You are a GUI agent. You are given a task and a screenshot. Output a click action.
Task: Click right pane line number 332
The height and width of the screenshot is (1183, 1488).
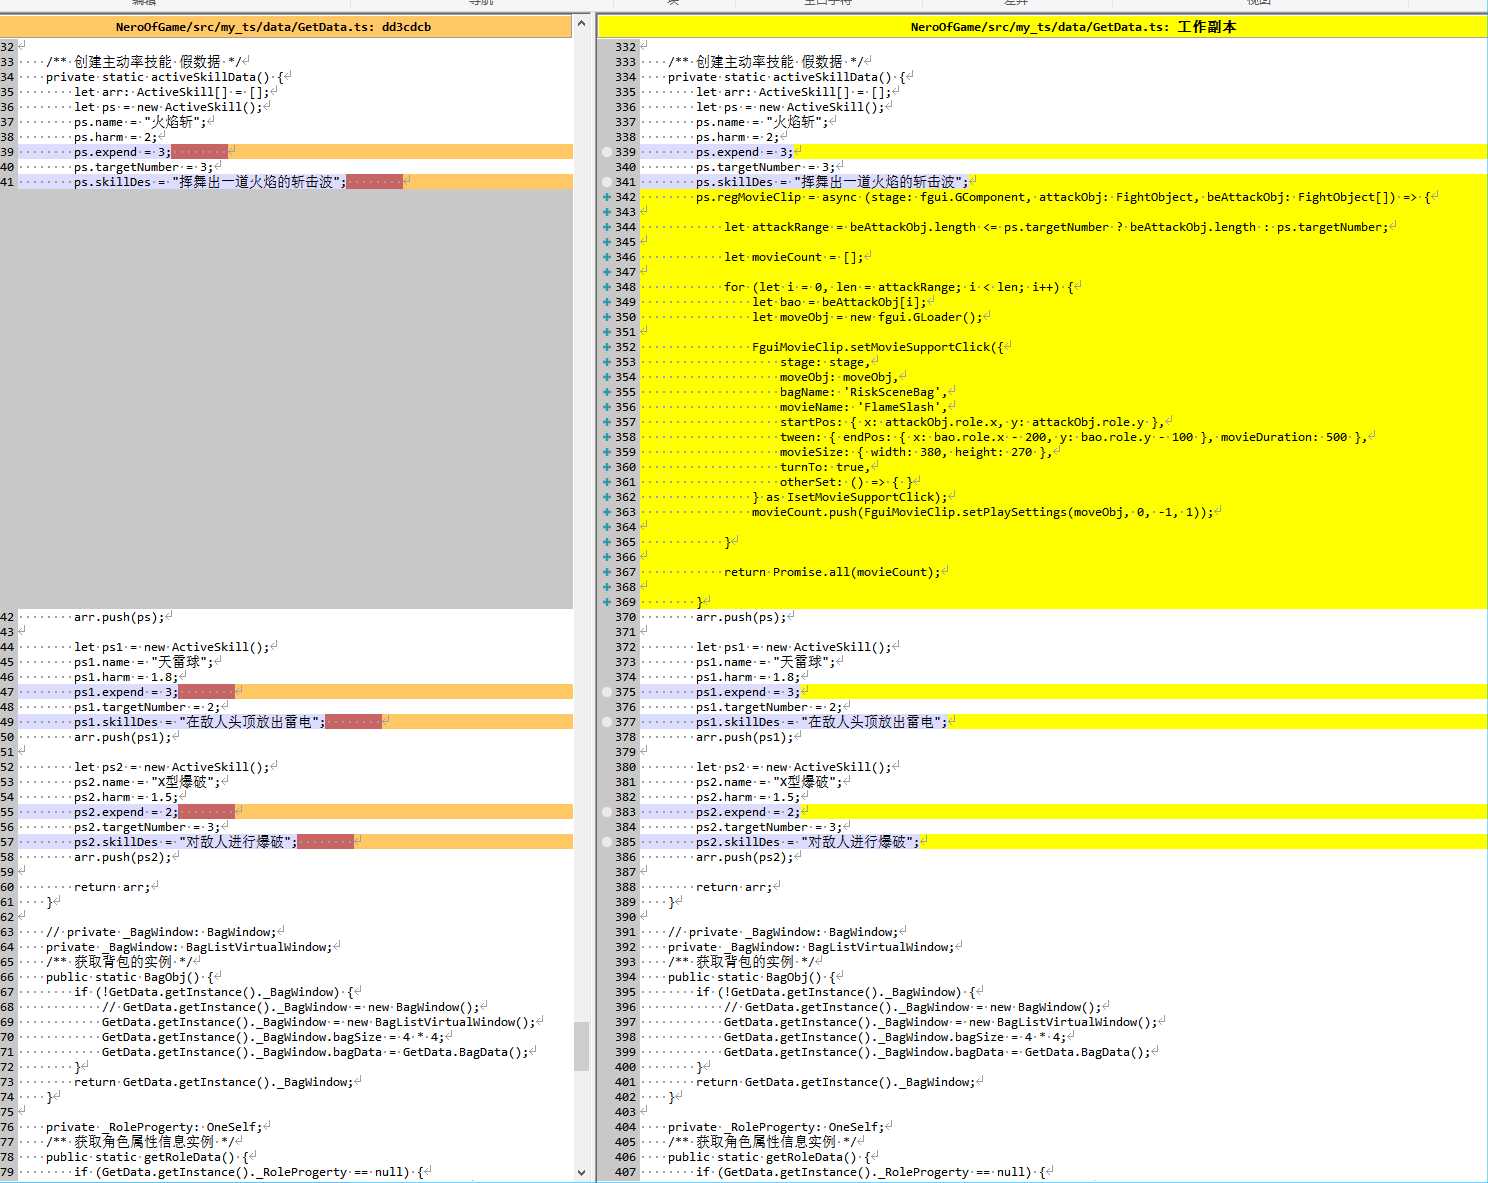tap(625, 47)
